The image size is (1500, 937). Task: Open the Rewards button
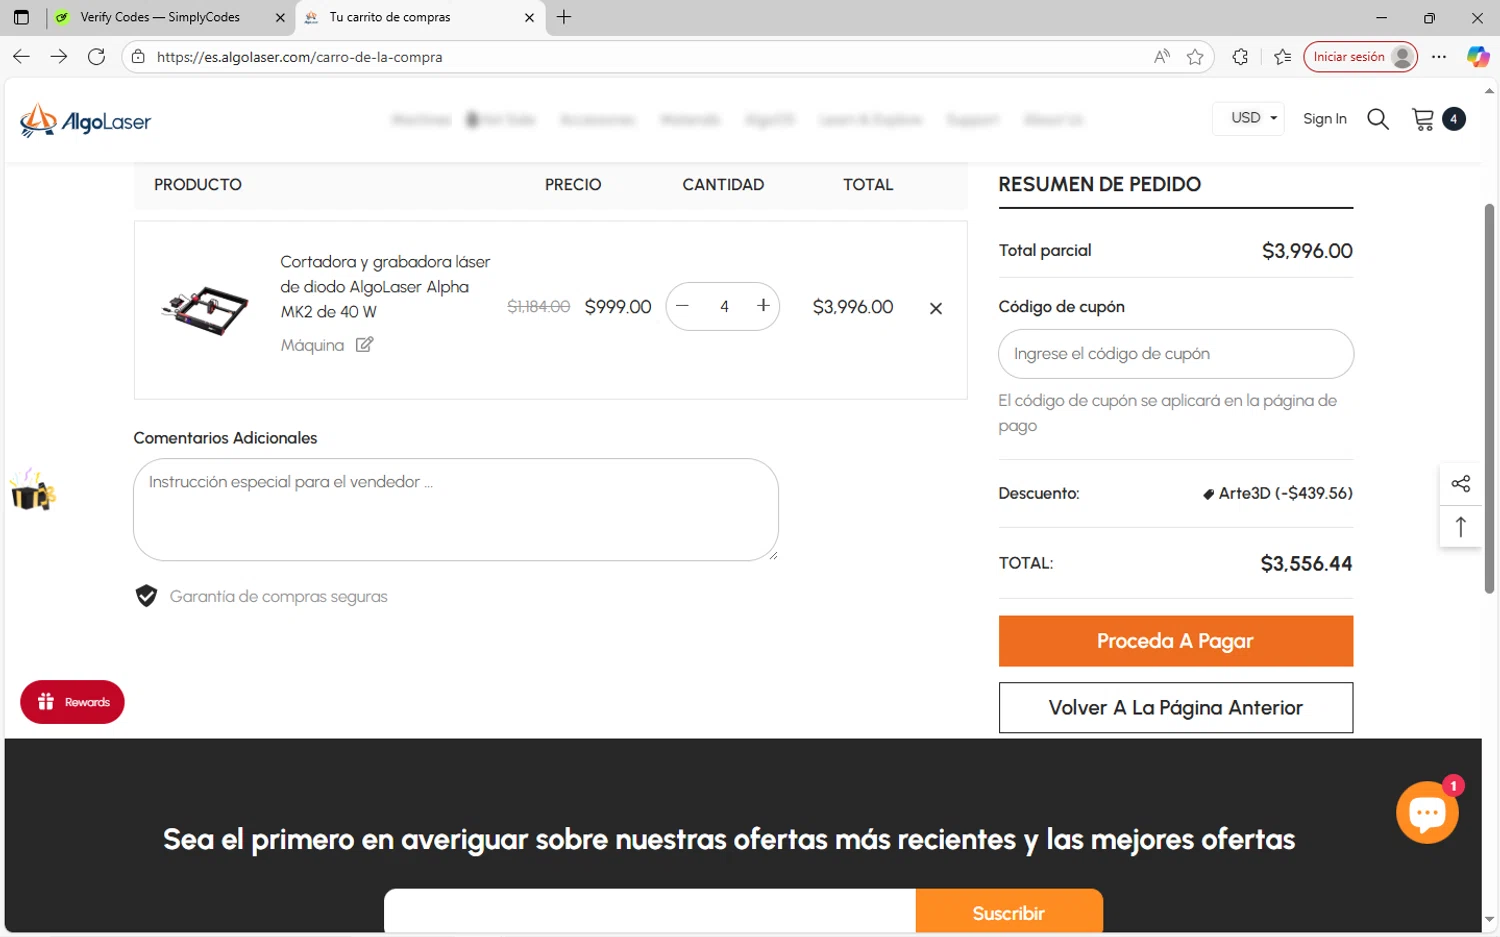pos(72,702)
